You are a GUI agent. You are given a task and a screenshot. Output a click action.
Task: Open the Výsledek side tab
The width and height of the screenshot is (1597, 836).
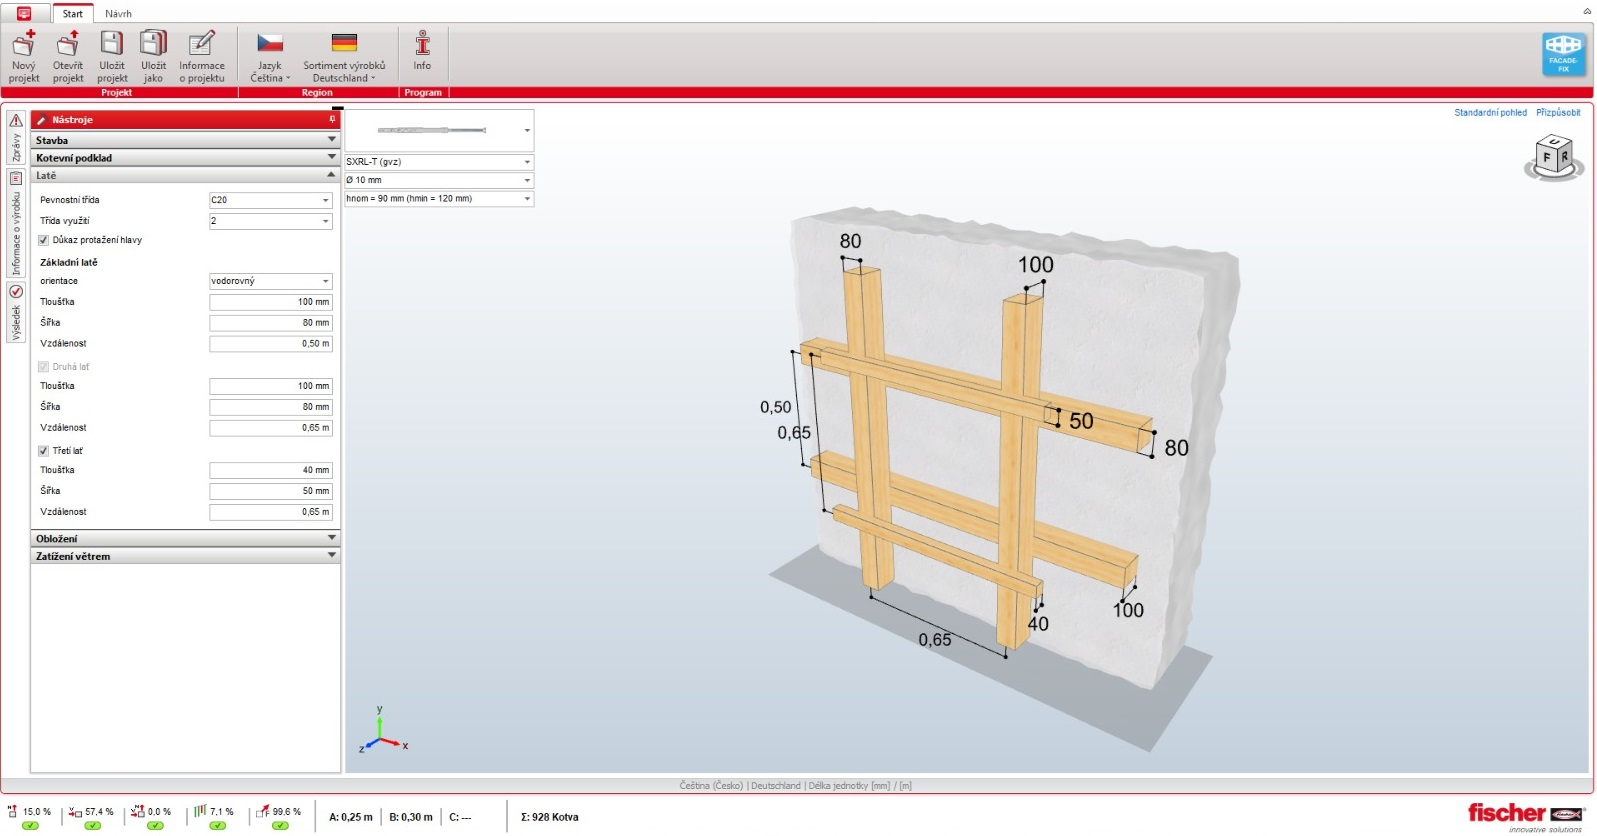coord(16,312)
